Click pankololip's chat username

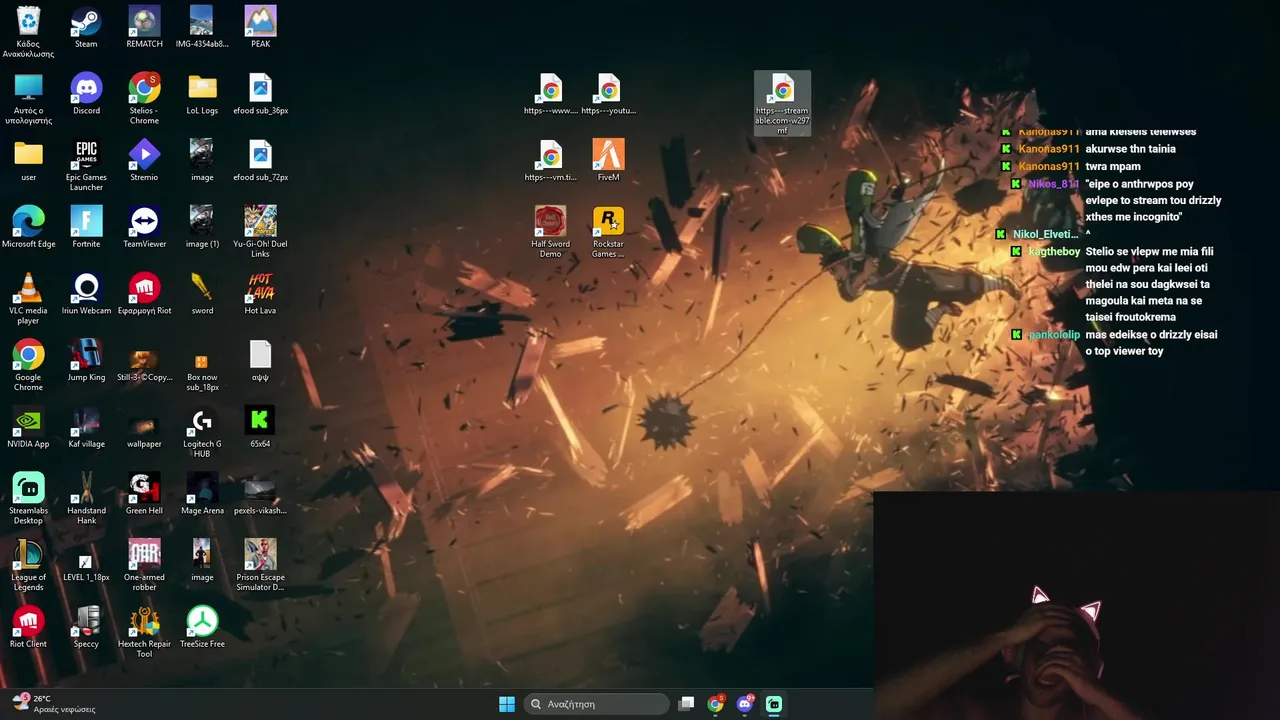coord(1054,335)
